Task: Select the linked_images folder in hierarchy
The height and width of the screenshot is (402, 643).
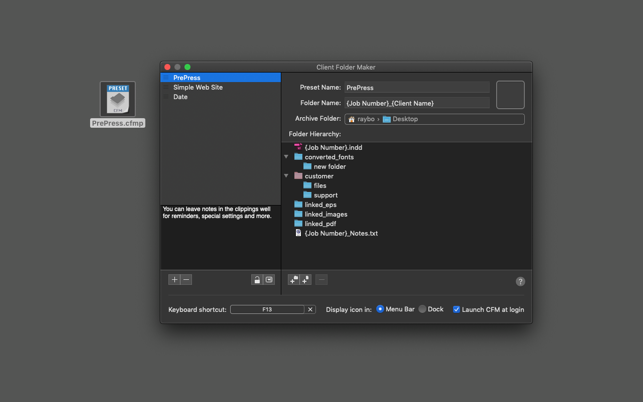Action: coord(325,214)
